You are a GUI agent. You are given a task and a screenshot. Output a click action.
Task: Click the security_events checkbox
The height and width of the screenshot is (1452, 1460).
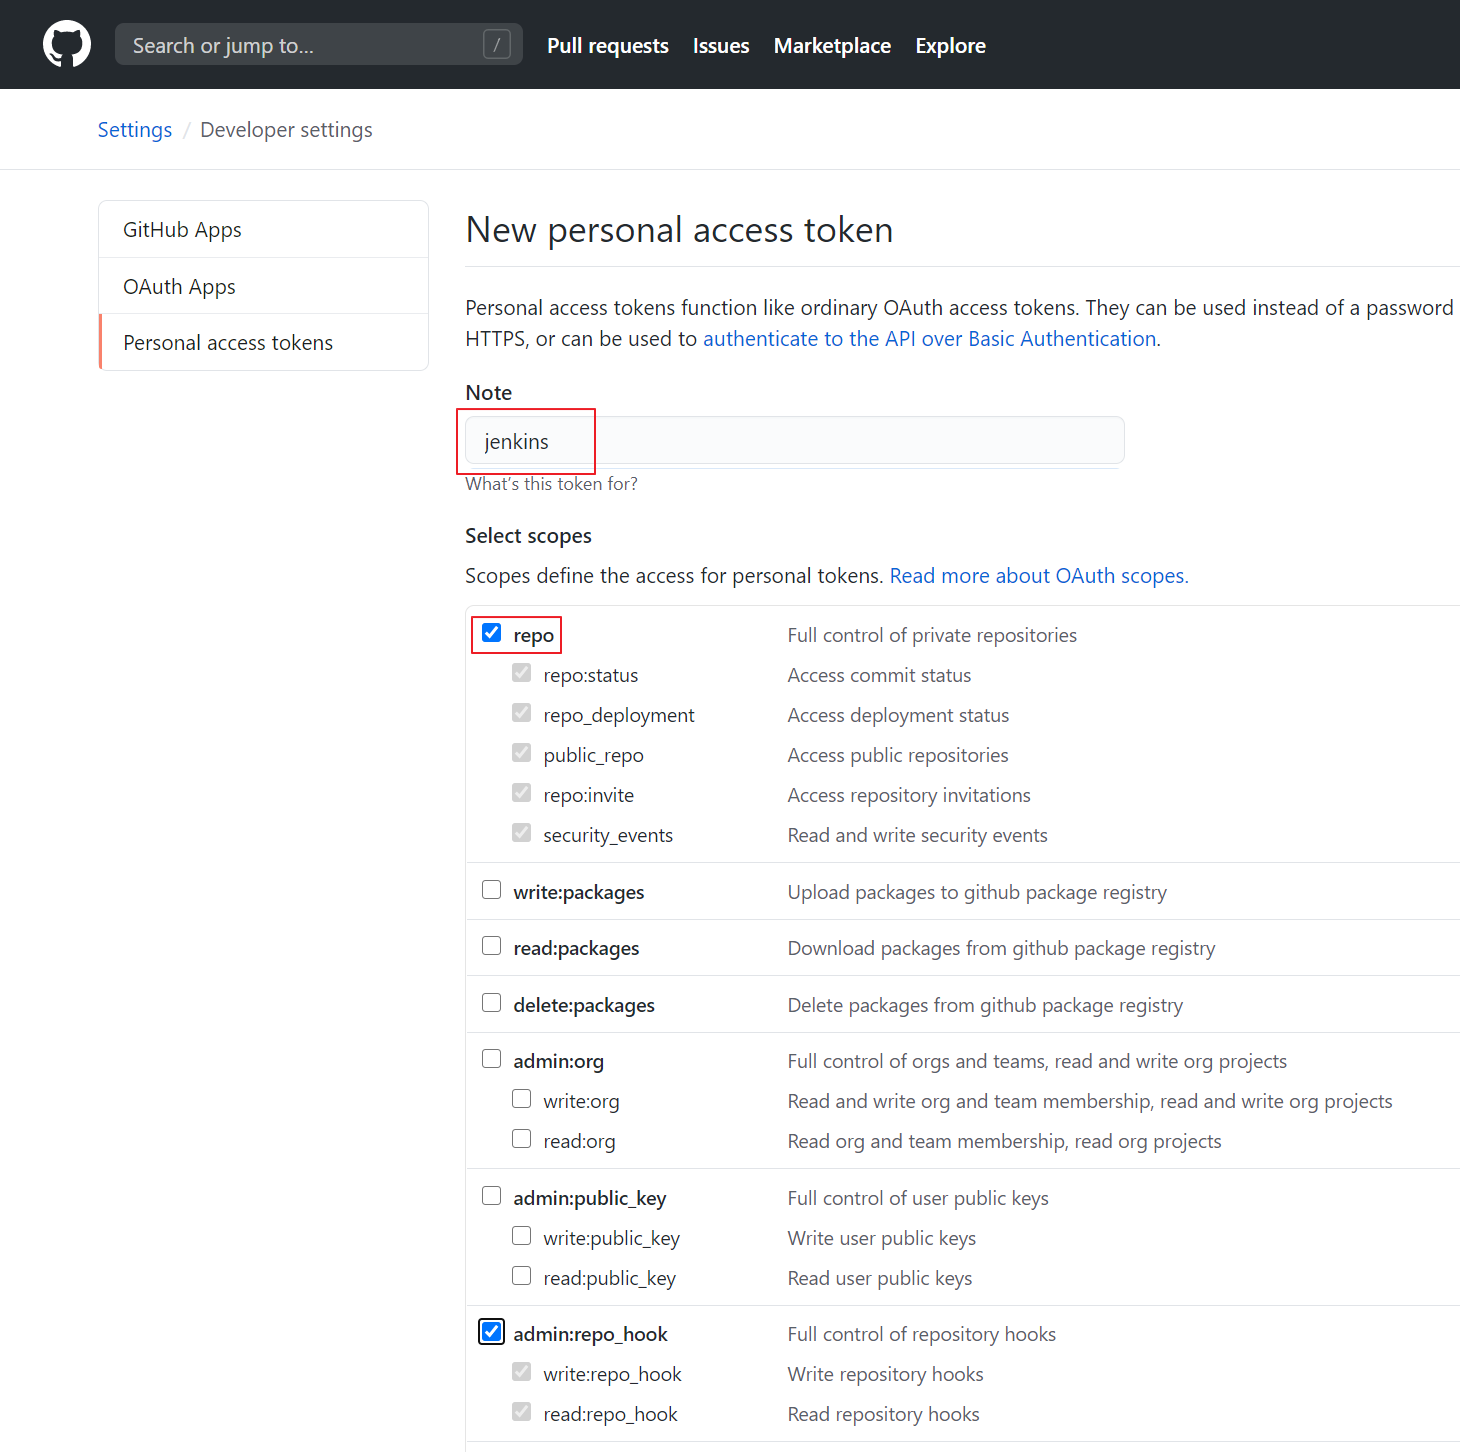pyautogui.click(x=521, y=833)
